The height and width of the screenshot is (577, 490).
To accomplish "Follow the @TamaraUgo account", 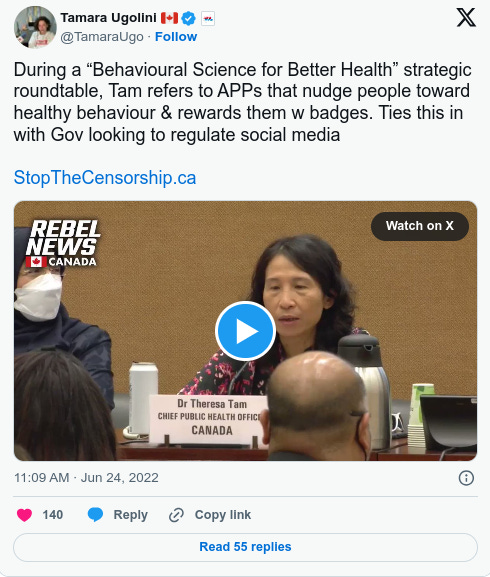I will click(176, 37).
